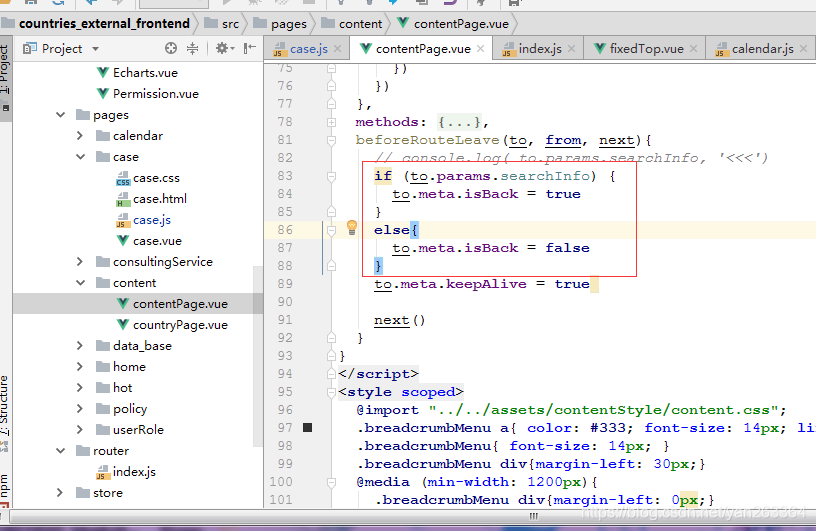The height and width of the screenshot is (531, 816).
Task: Click the @import statement on line 96
Action: click(x=571, y=410)
